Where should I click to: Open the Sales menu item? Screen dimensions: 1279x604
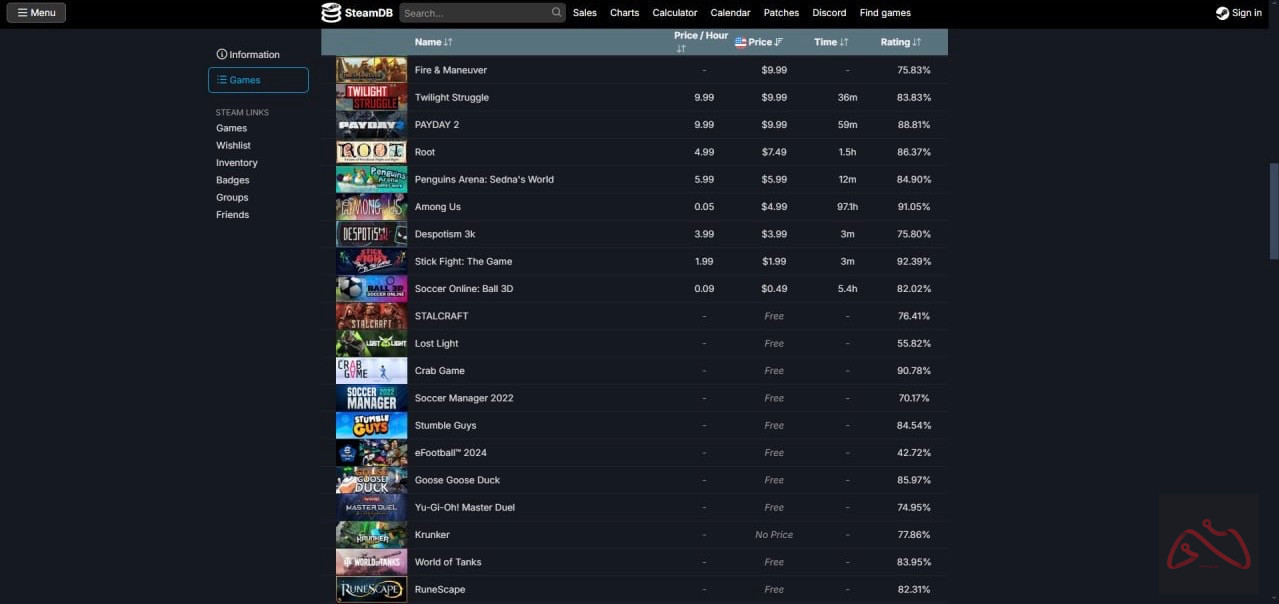[x=585, y=13]
